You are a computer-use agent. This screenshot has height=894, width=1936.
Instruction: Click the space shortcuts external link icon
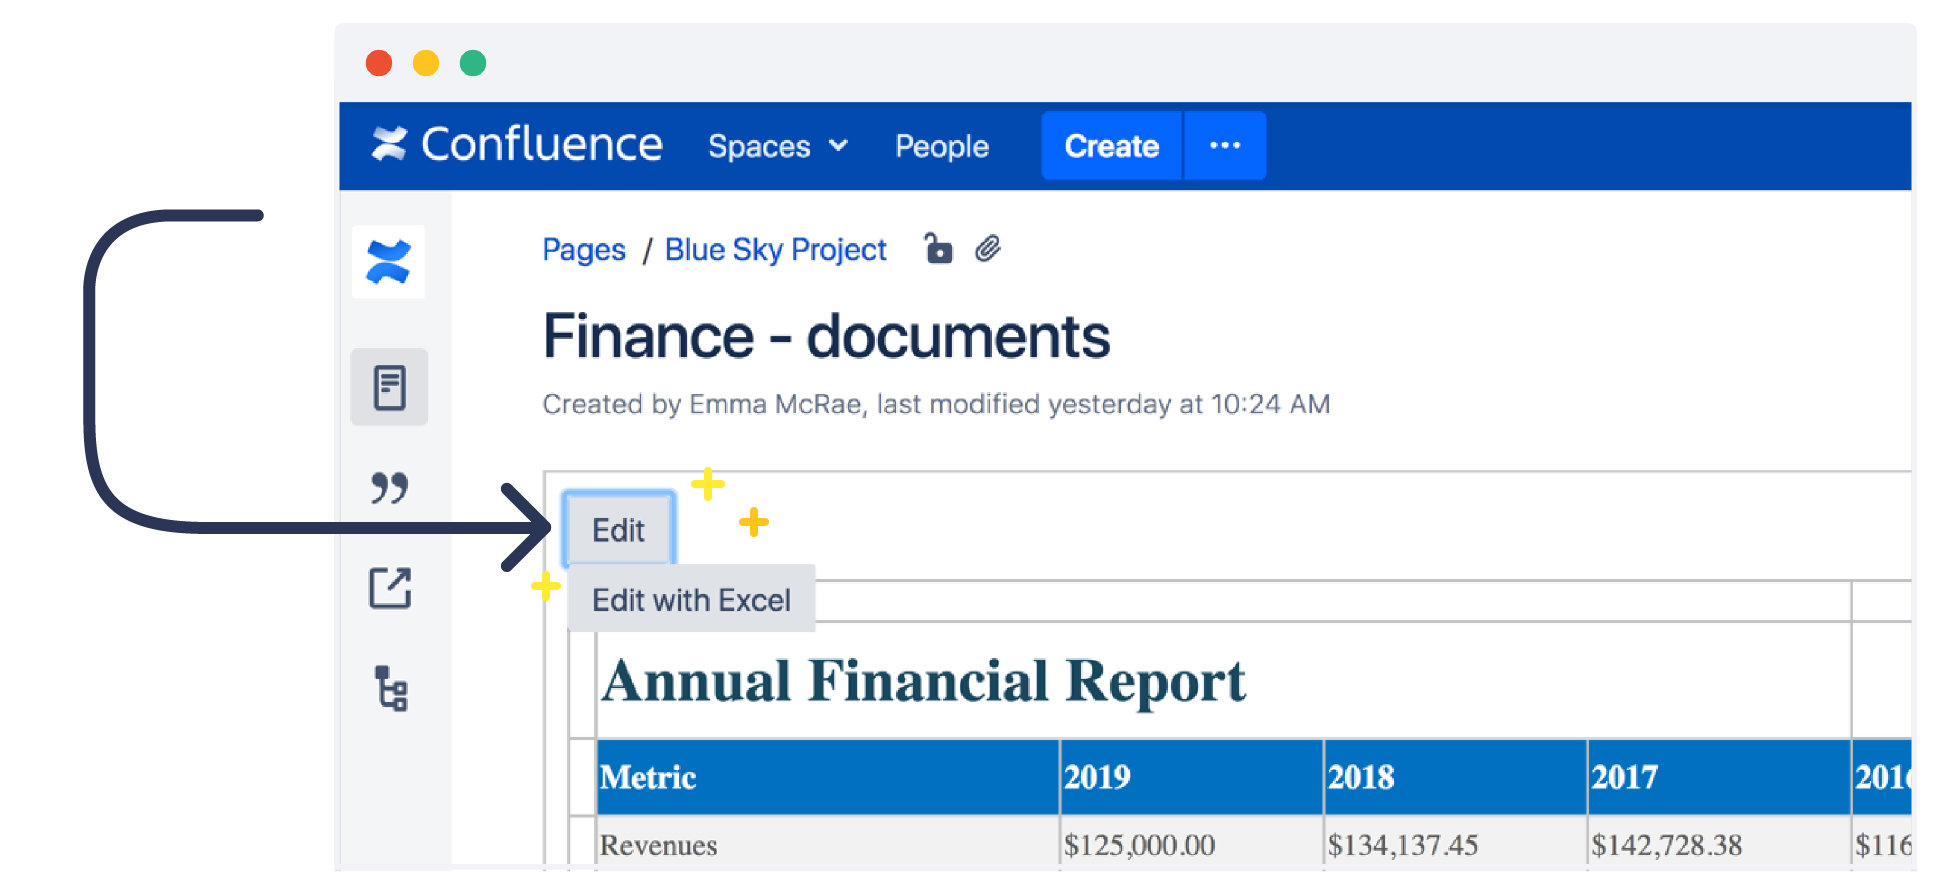tap(390, 588)
